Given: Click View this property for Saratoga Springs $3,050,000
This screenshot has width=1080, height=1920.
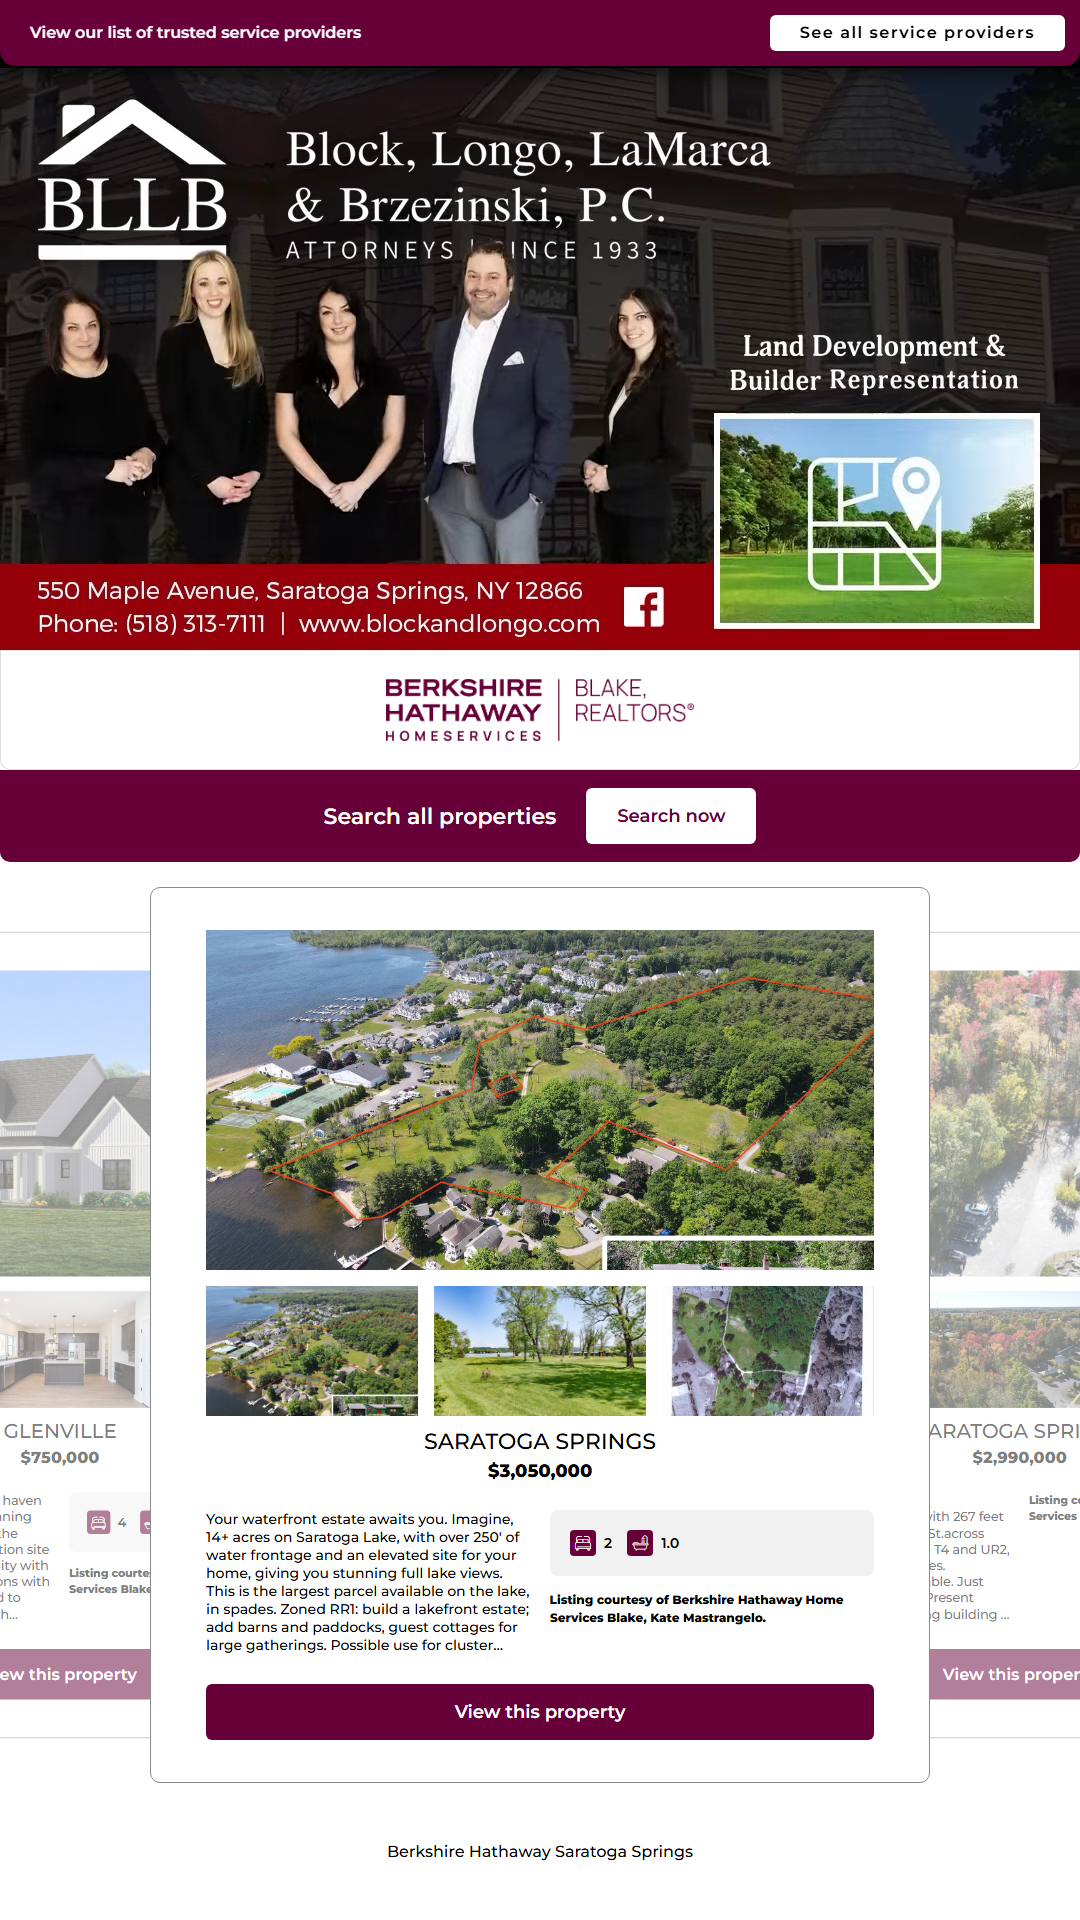Looking at the screenshot, I should coord(540,1712).
